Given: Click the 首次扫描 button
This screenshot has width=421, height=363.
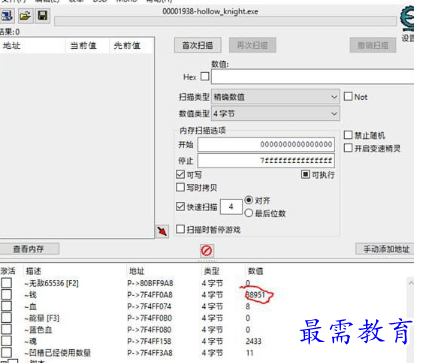Looking at the screenshot, I should point(198,45).
